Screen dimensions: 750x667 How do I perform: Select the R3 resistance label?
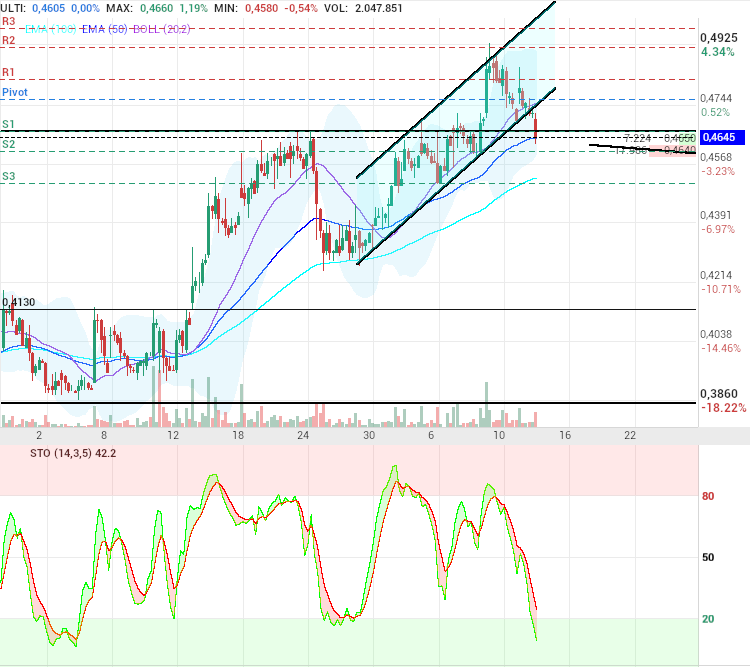click(x=8, y=21)
